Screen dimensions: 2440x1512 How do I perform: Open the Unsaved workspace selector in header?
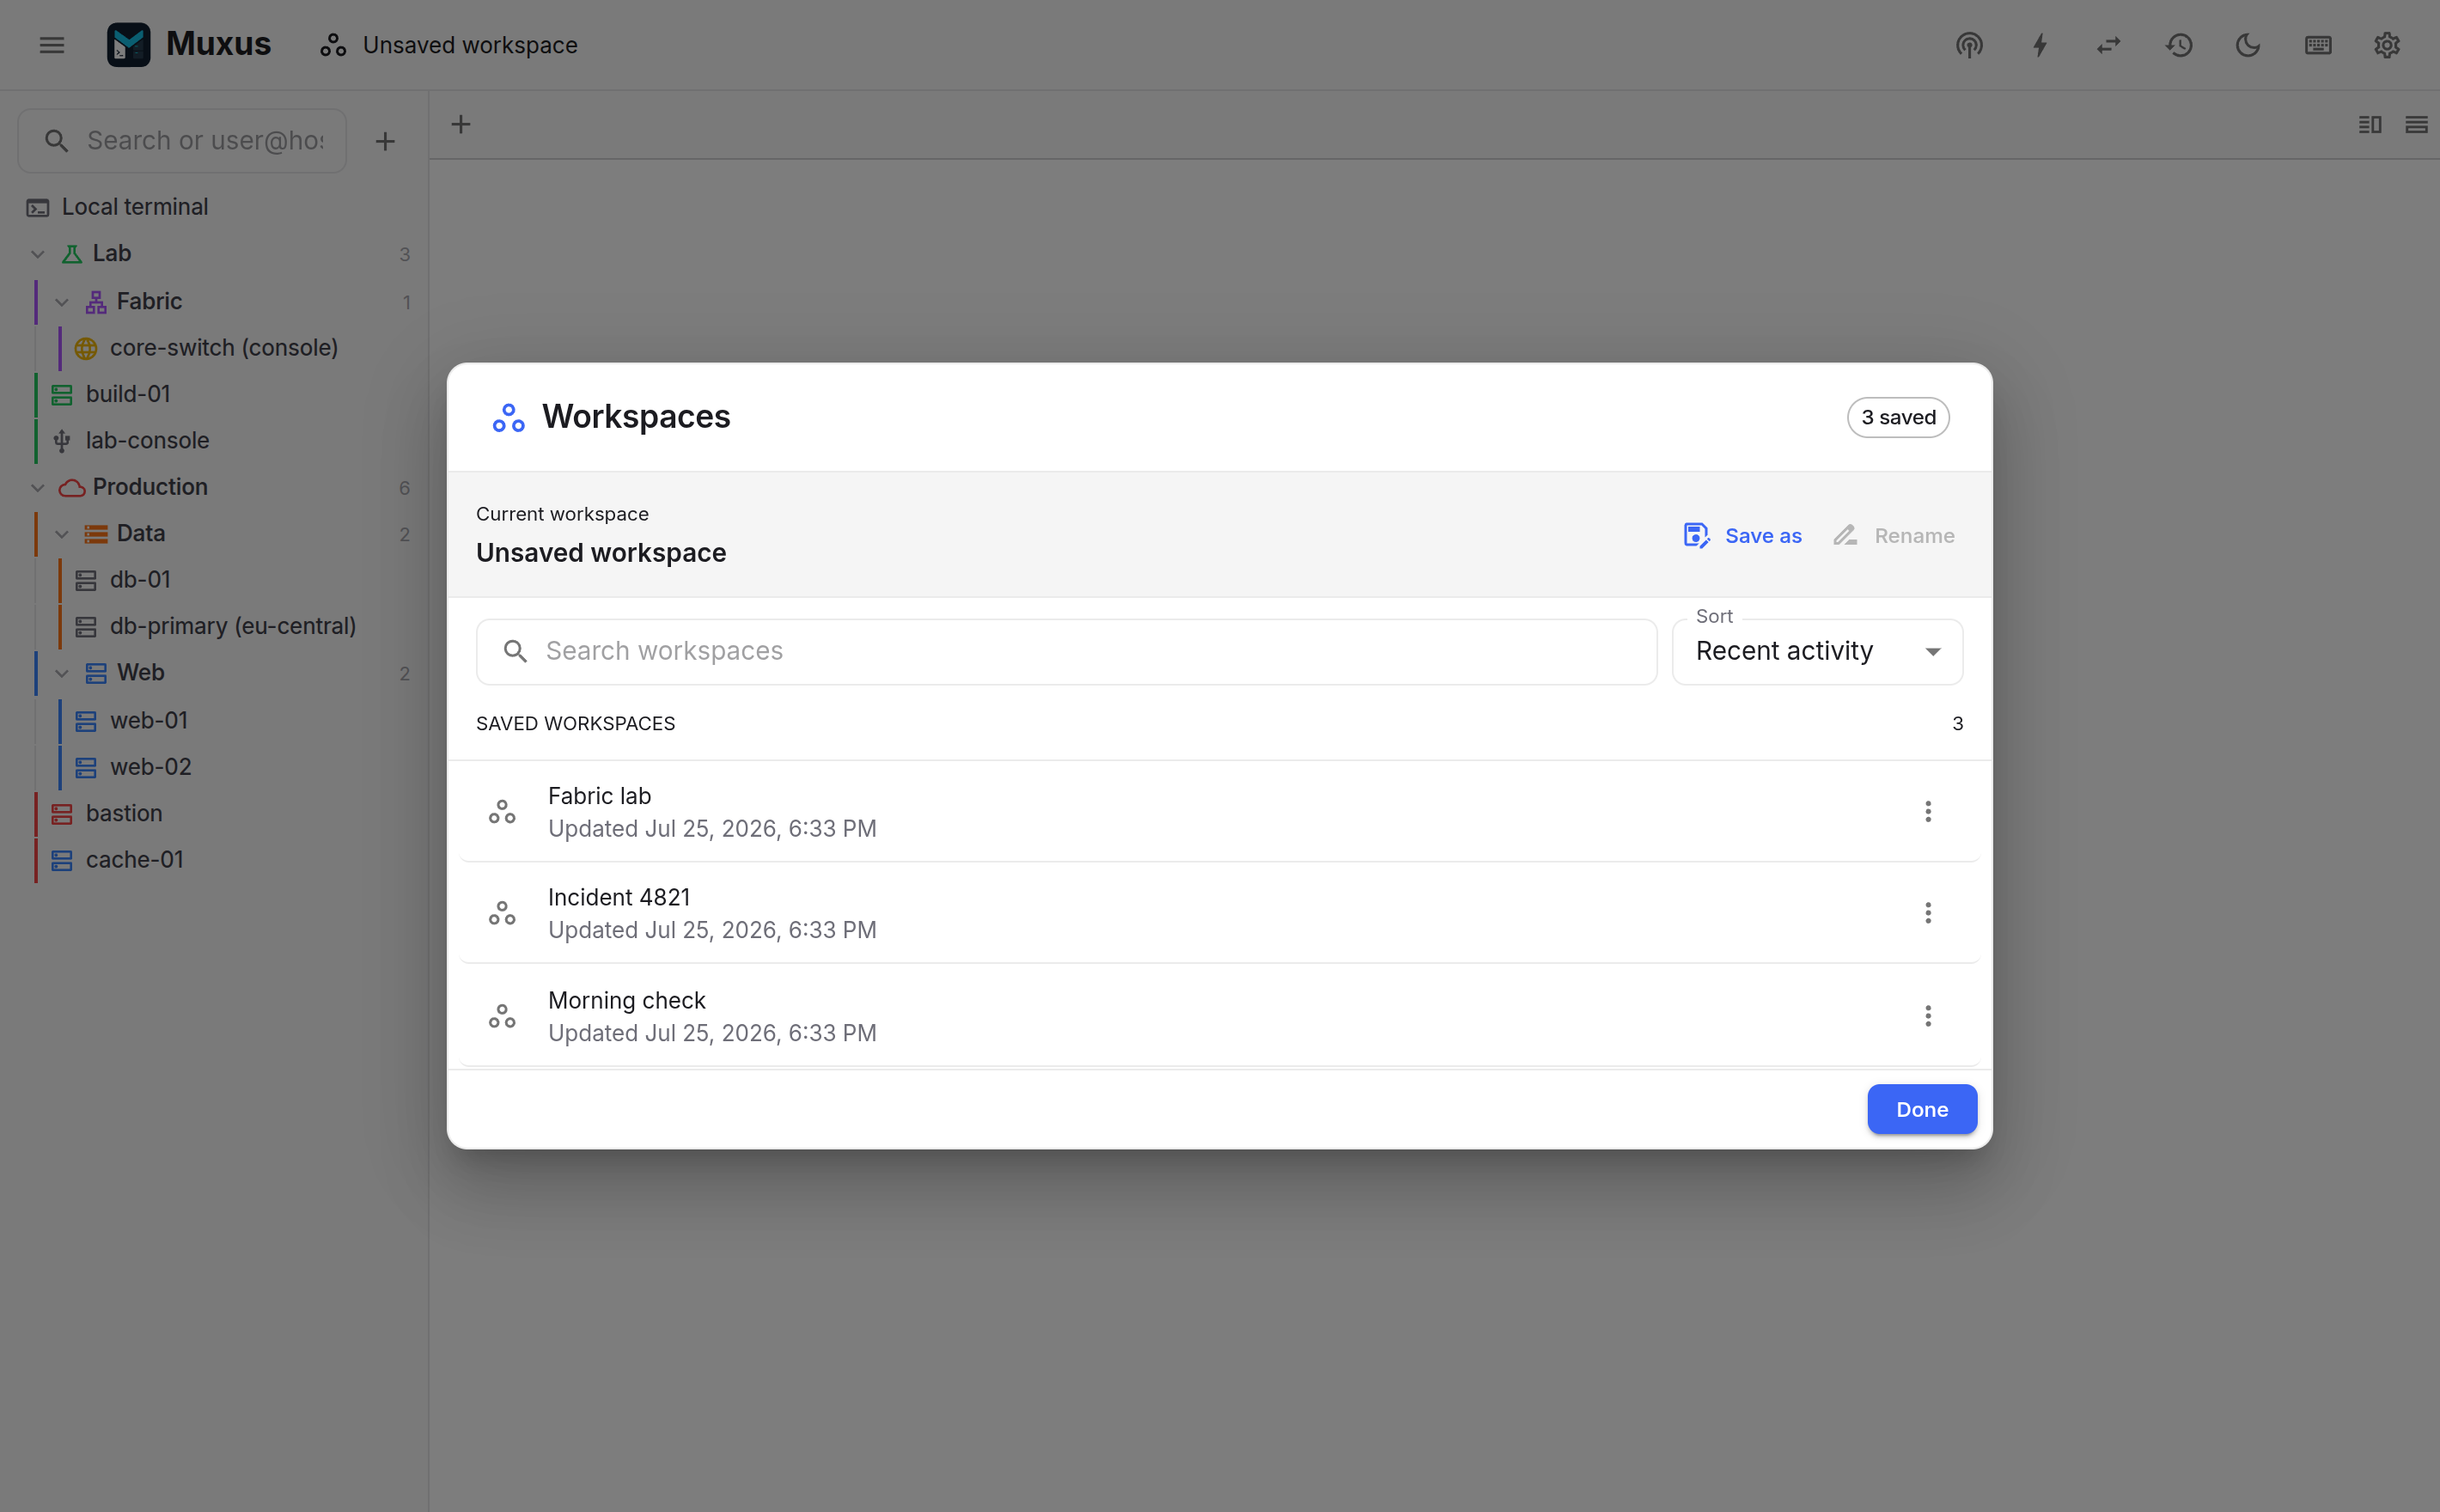[449, 45]
